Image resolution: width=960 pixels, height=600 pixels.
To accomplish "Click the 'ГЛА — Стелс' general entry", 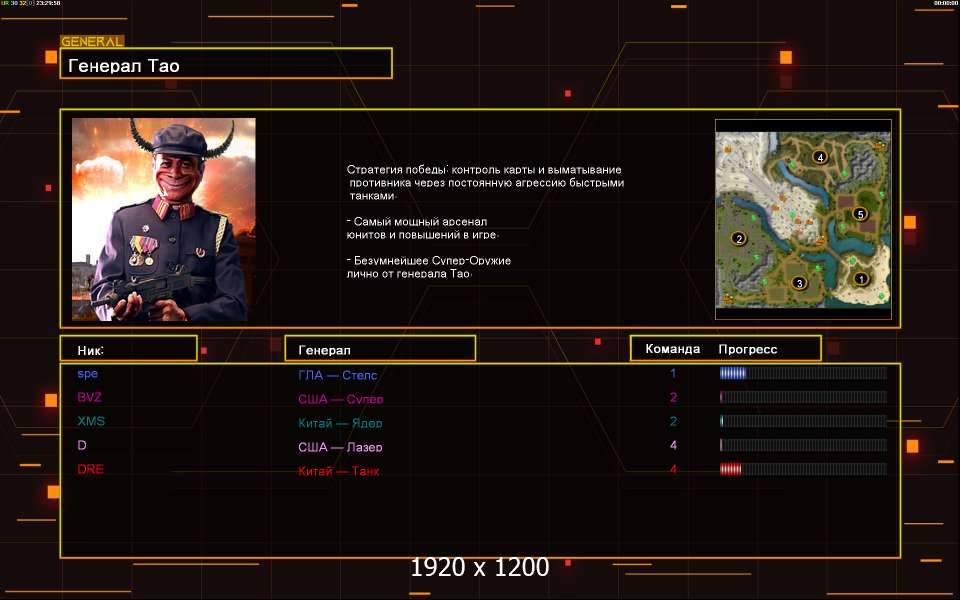I will pos(337,375).
